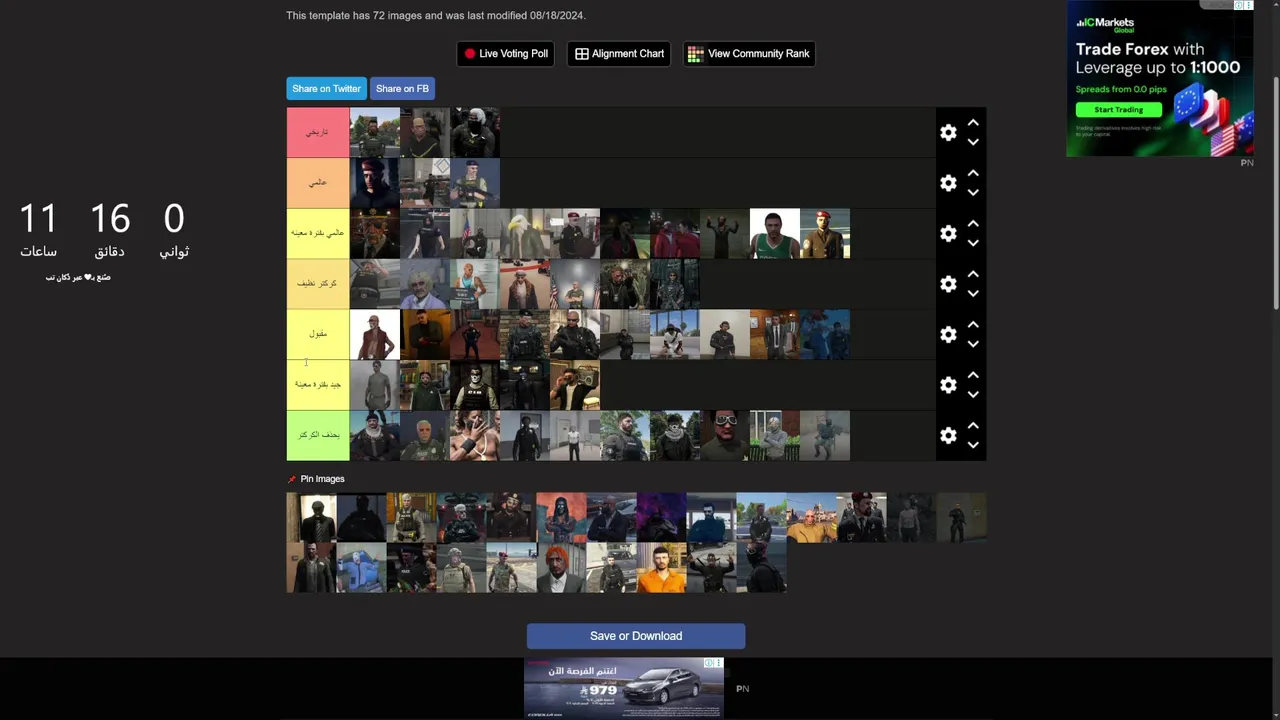The image size is (1280, 720).
Task: Select man holding boombox thumbnail
Action: [x=575, y=385]
